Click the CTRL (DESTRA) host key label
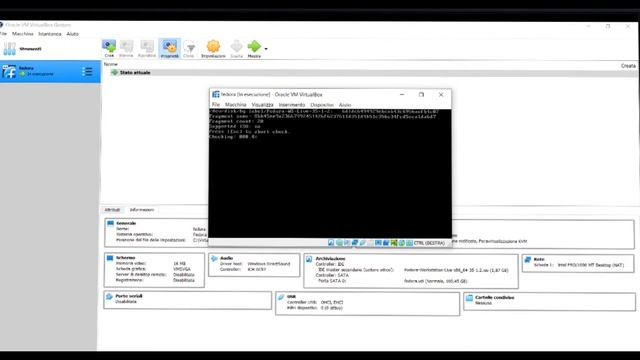 pyautogui.click(x=429, y=243)
